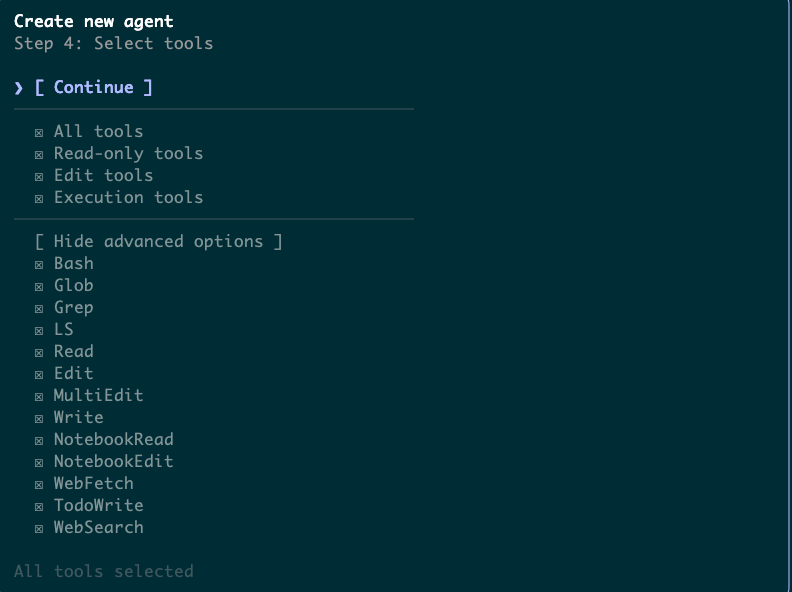Disable the WebSearch tool
The image size is (792, 592).
pyautogui.click(x=39, y=528)
